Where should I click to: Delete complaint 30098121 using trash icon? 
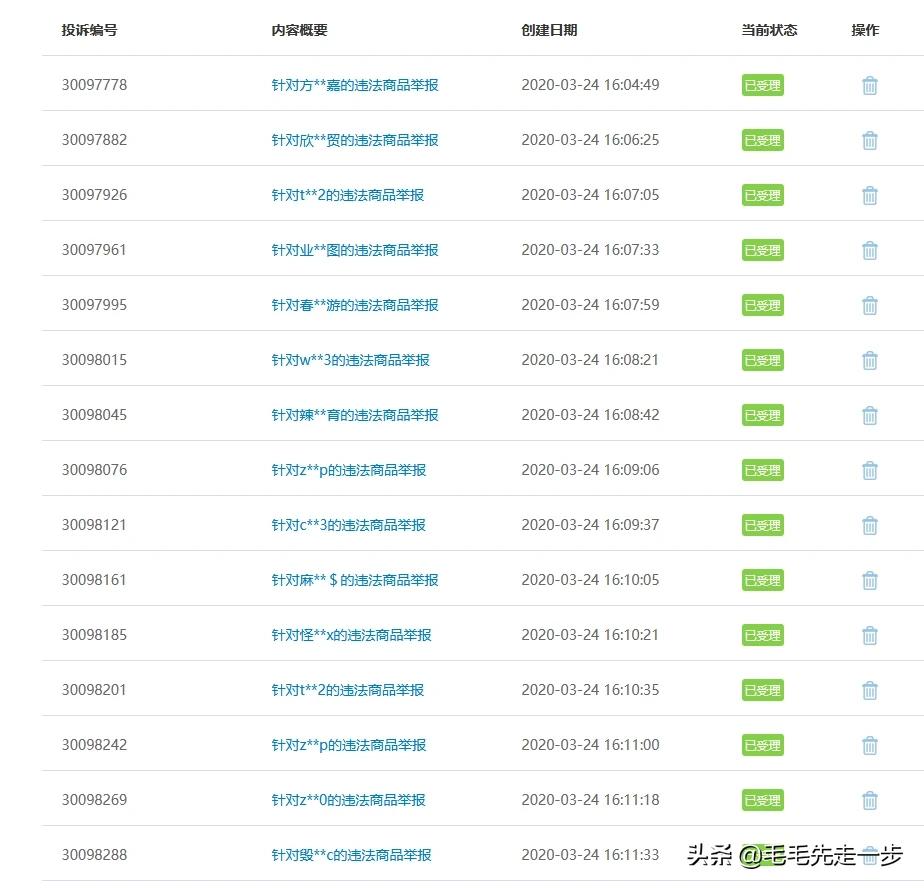point(869,524)
